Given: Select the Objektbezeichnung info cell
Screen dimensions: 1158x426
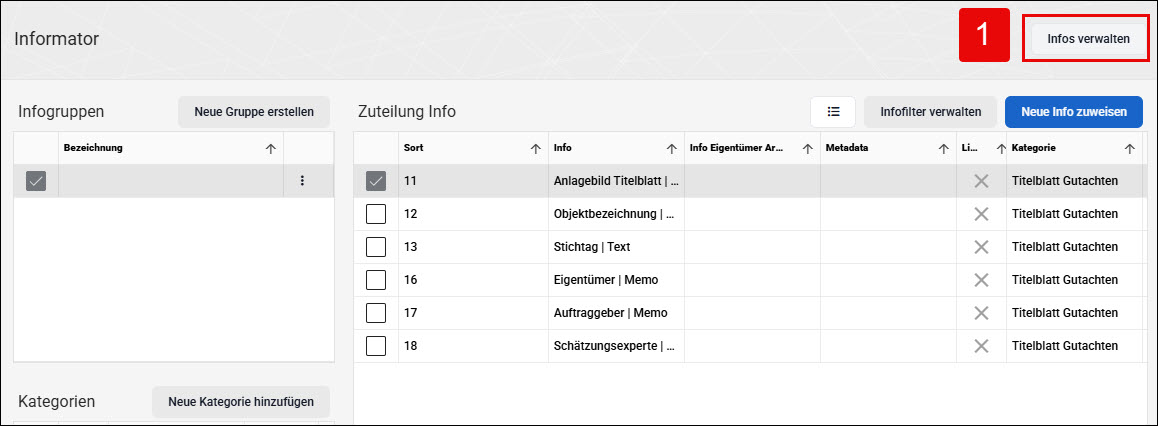Looking at the screenshot, I should click(x=616, y=214).
